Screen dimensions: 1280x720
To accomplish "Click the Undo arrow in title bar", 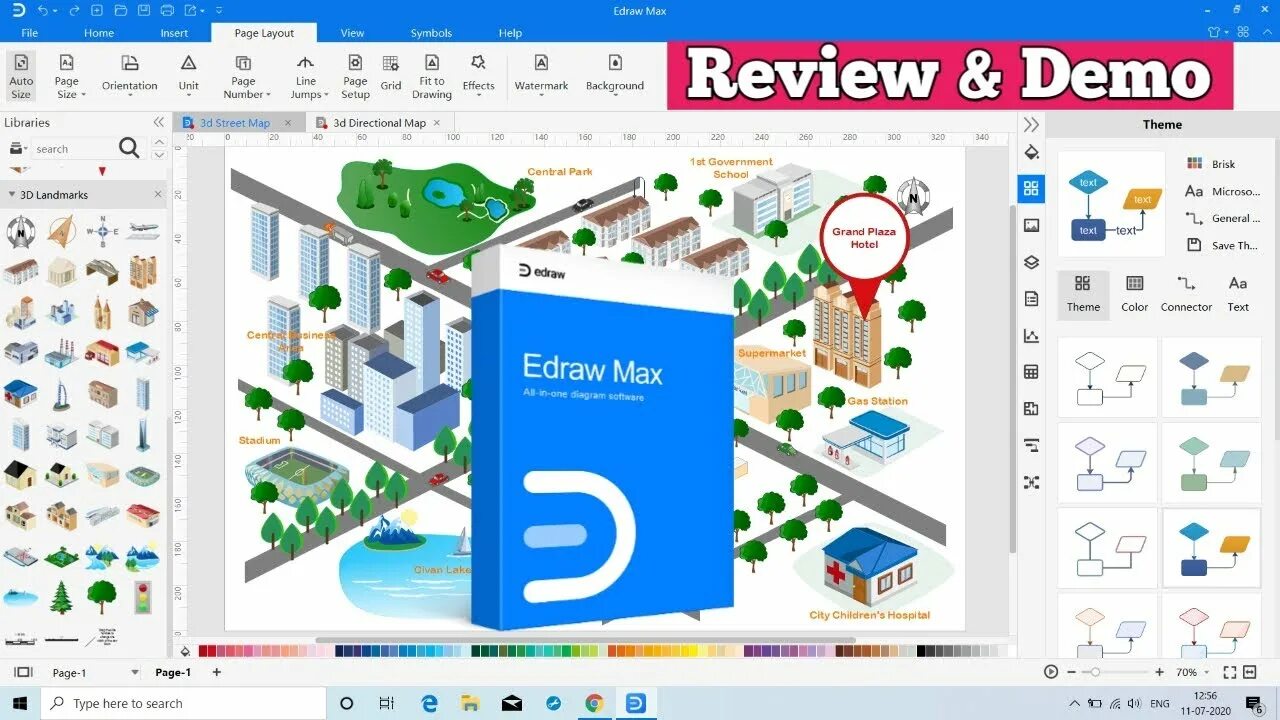I will 42,11.
